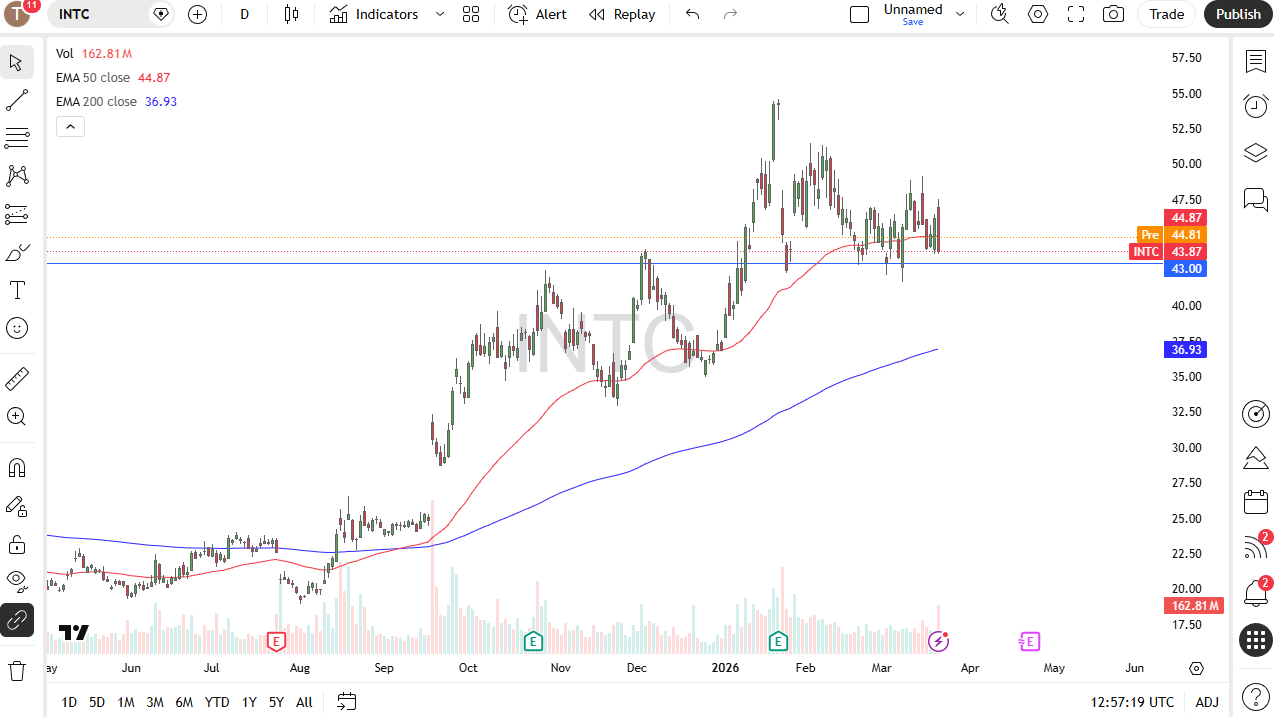Open the object tree layers panel
Image resolution: width=1274 pixels, height=717 pixels.
click(x=1256, y=153)
